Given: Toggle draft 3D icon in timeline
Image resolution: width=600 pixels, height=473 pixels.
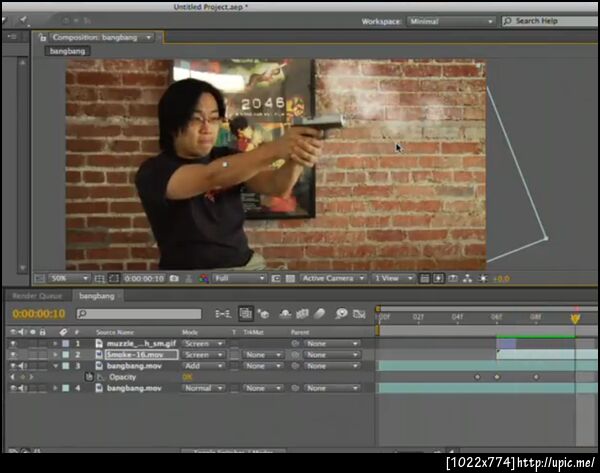Looking at the screenshot, I should coord(264,314).
